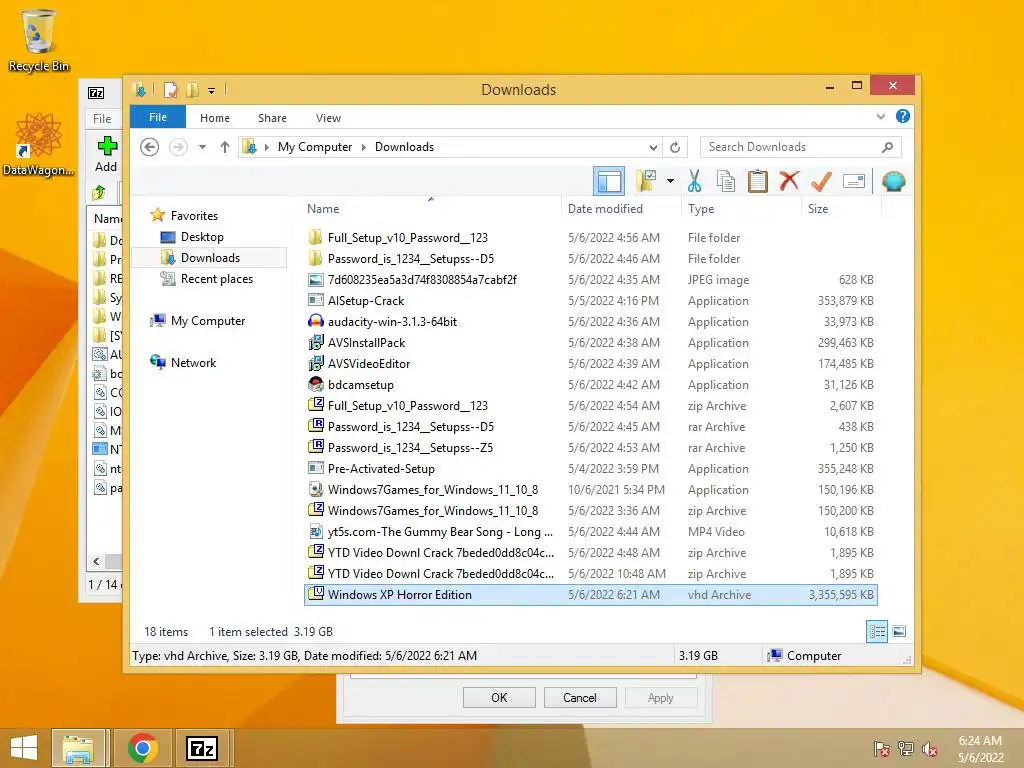1024x768 pixels.
Task: Open Google Chrome from the taskbar
Action: point(142,748)
